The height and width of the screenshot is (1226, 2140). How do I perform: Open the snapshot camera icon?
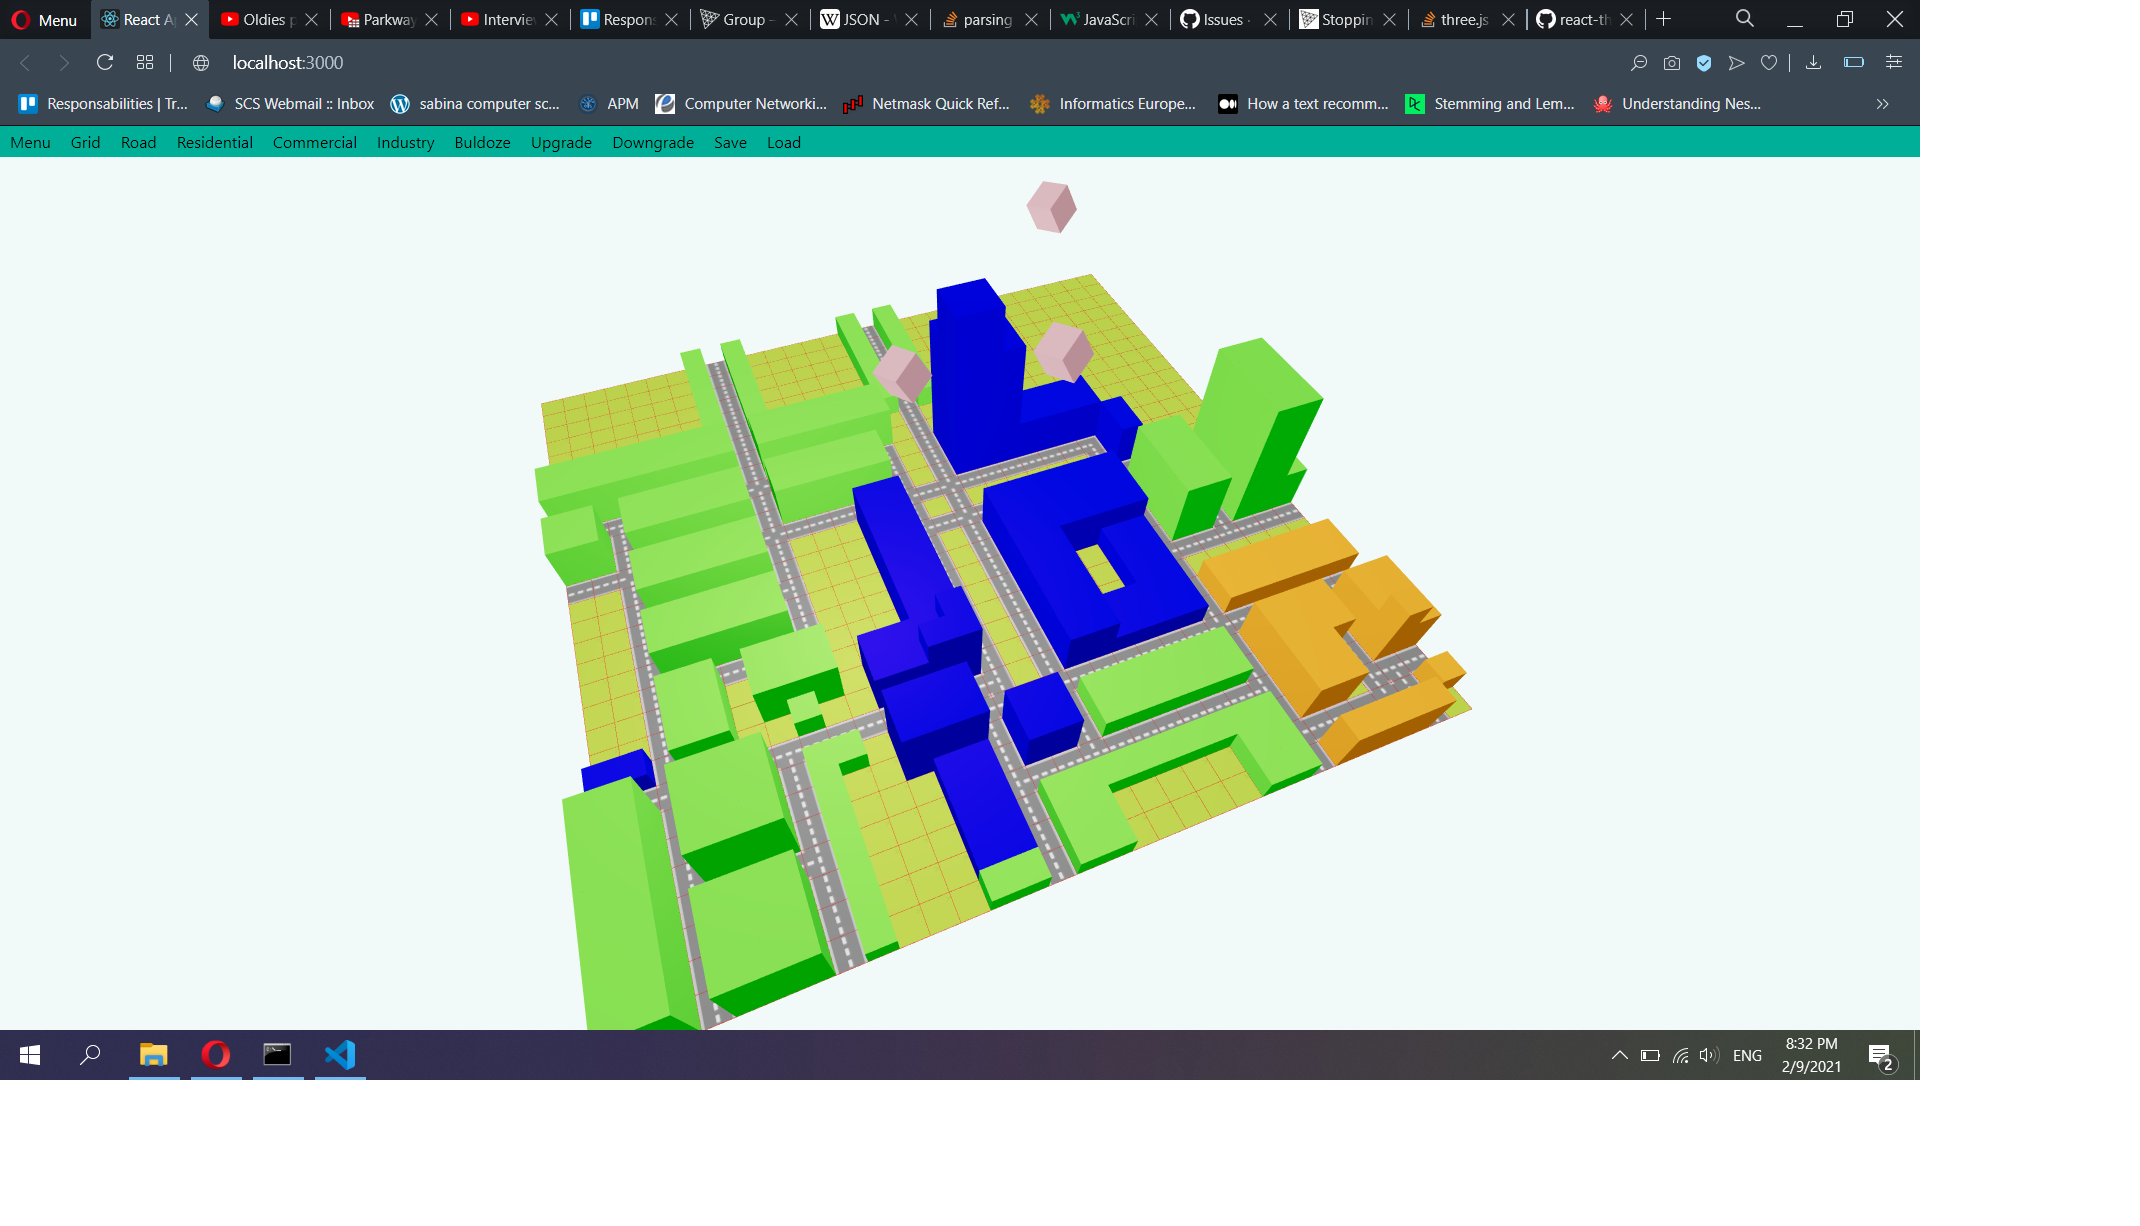1671,63
